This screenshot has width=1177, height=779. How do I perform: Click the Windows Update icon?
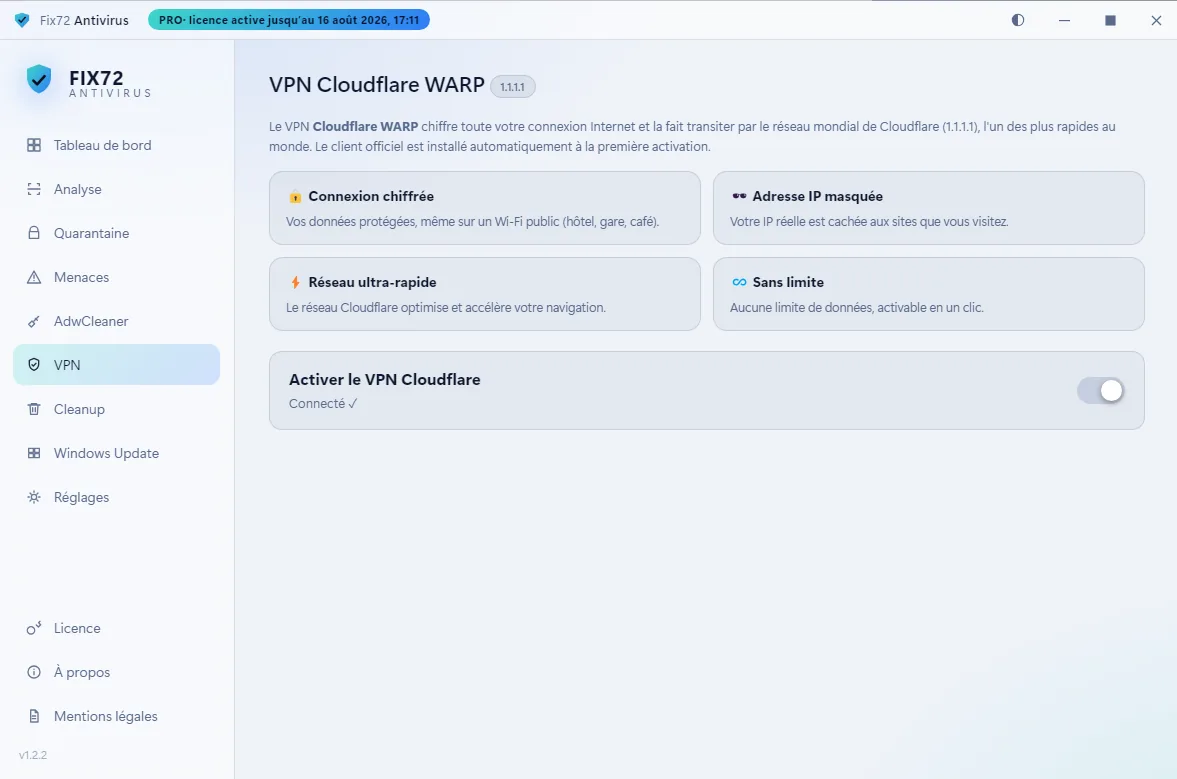[34, 453]
